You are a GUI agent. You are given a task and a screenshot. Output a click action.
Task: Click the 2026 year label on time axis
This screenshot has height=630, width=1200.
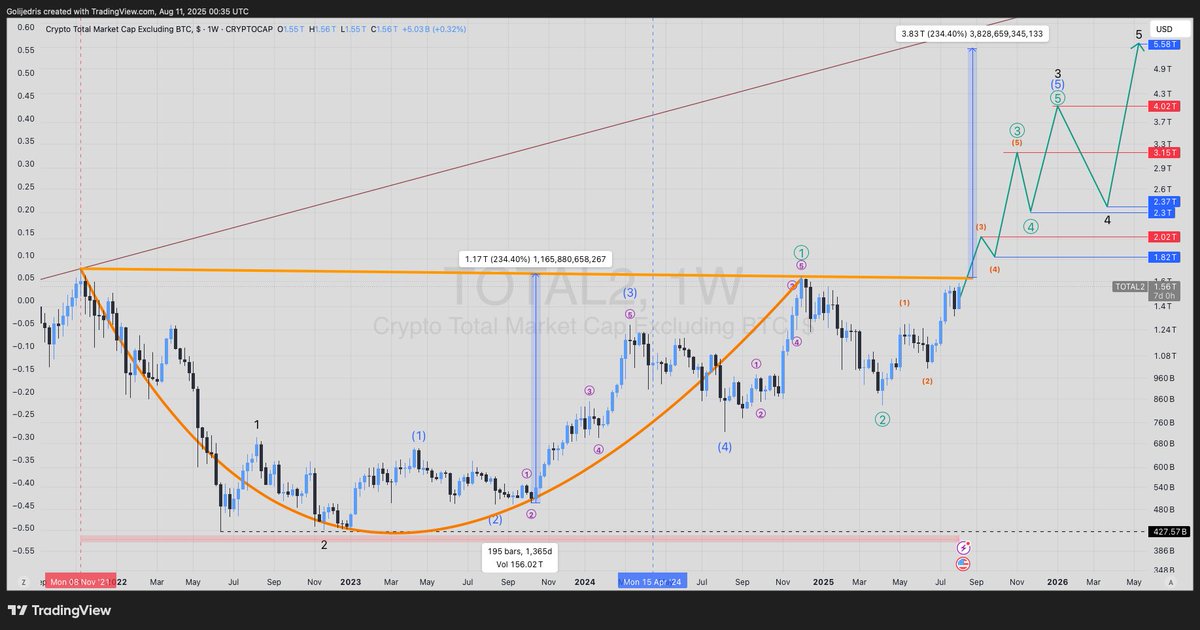click(1057, 581)
